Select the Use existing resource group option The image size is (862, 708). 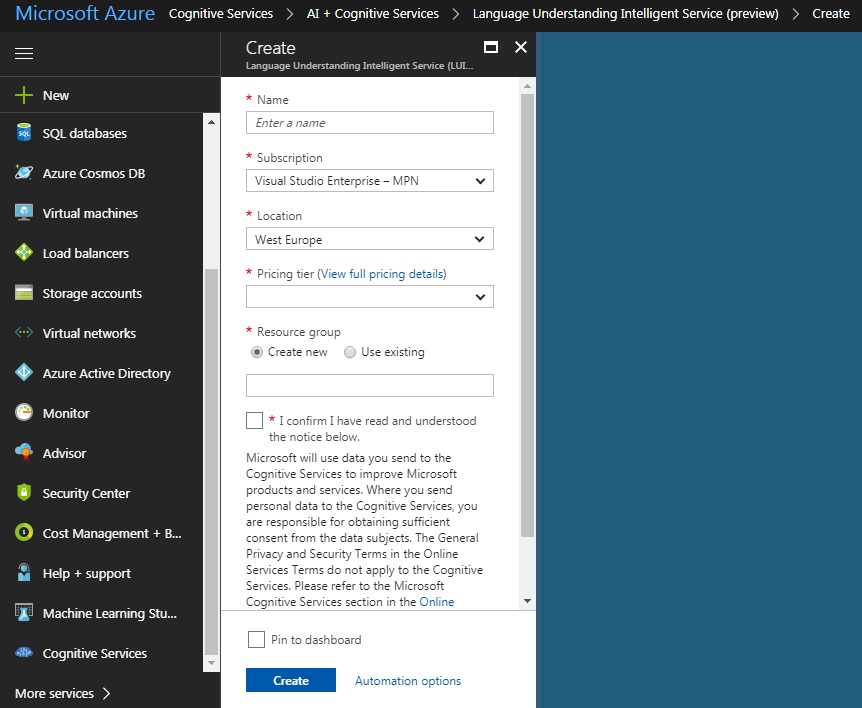[x=350, y=352]
